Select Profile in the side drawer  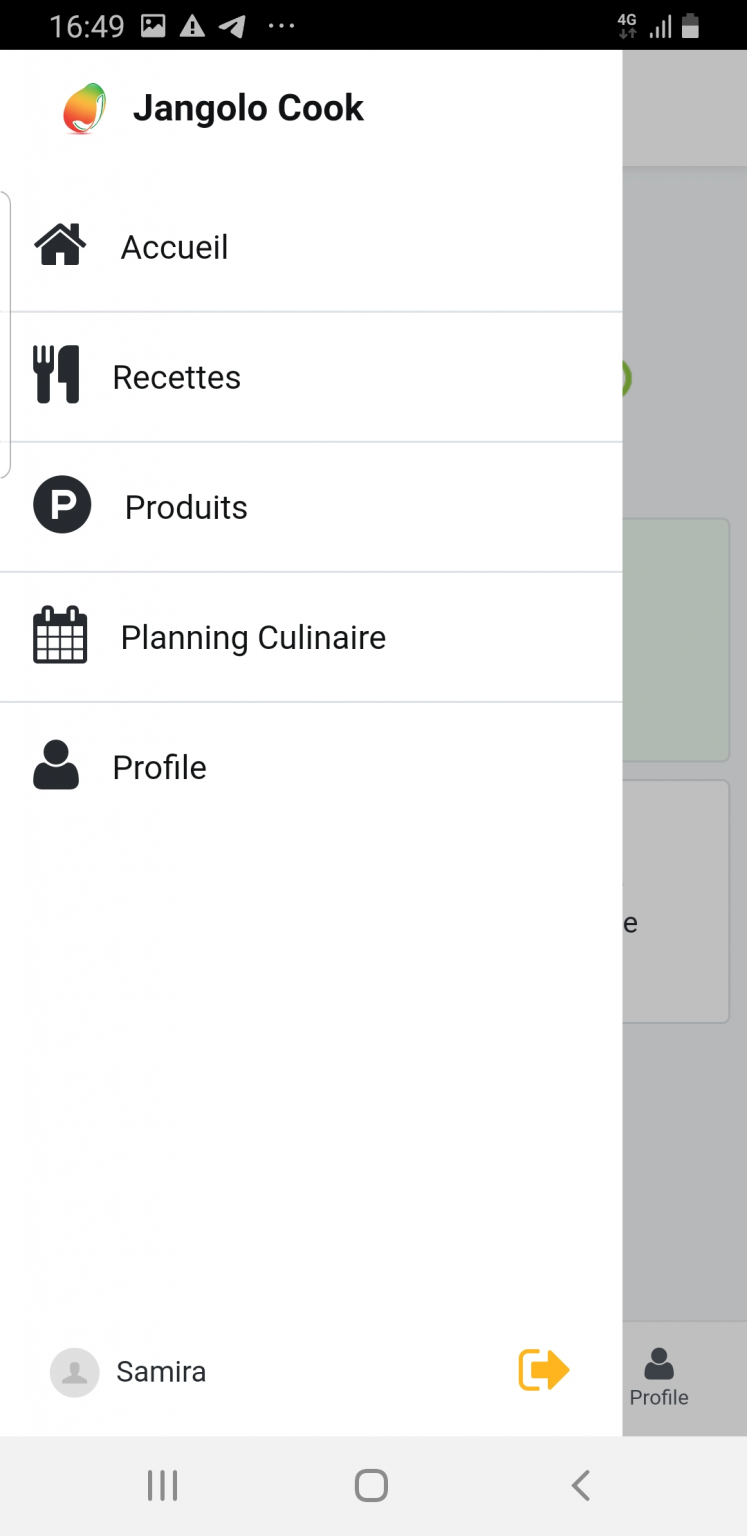point(311,767)
